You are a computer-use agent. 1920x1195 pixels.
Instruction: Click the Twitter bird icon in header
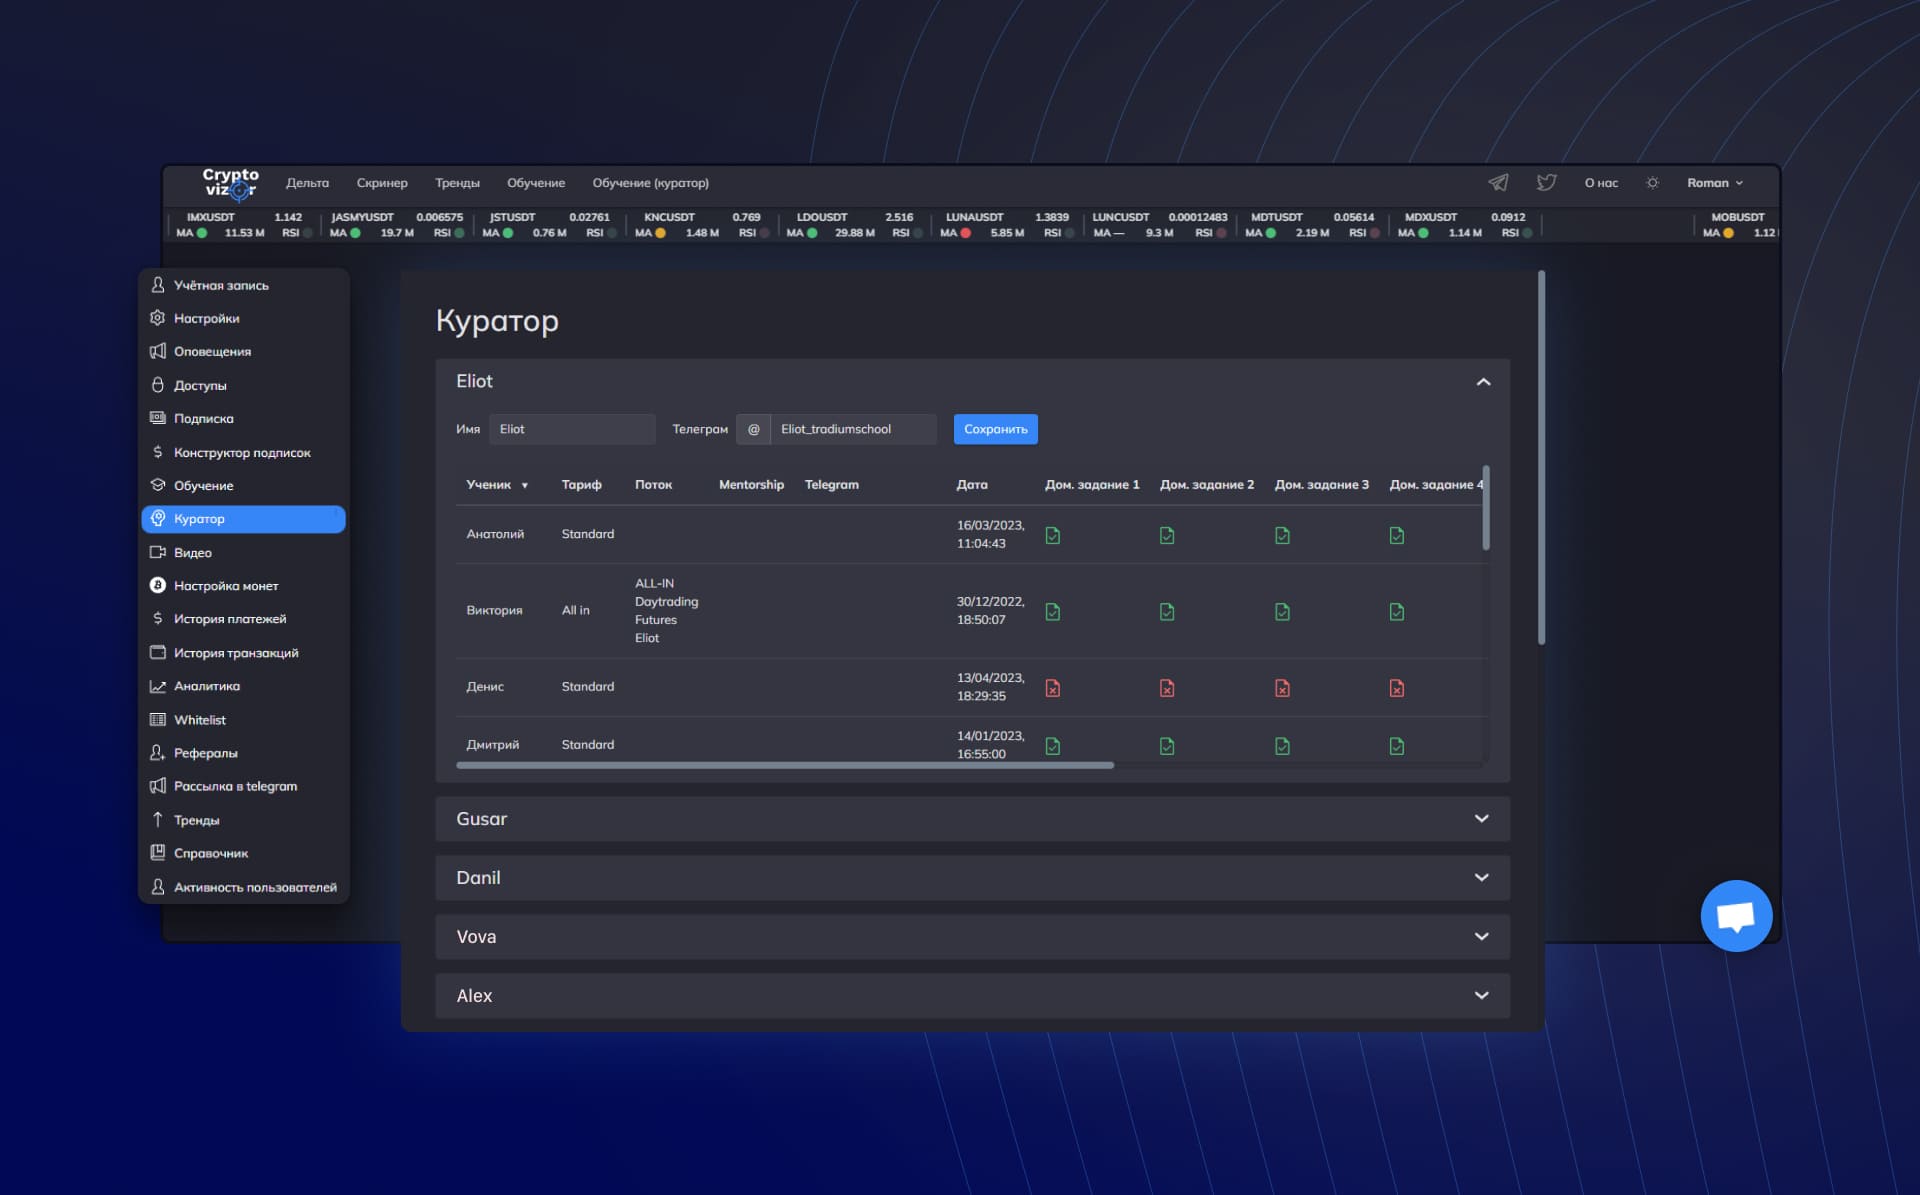click(x=1546, y=182)
